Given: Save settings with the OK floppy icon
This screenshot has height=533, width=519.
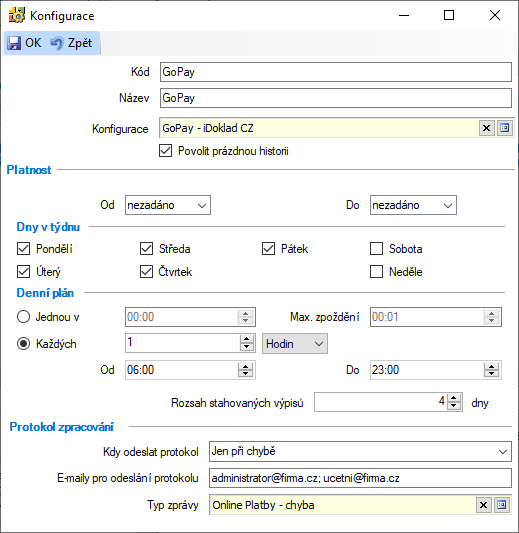Looking at the screenshot, I should tap(14, 43).
